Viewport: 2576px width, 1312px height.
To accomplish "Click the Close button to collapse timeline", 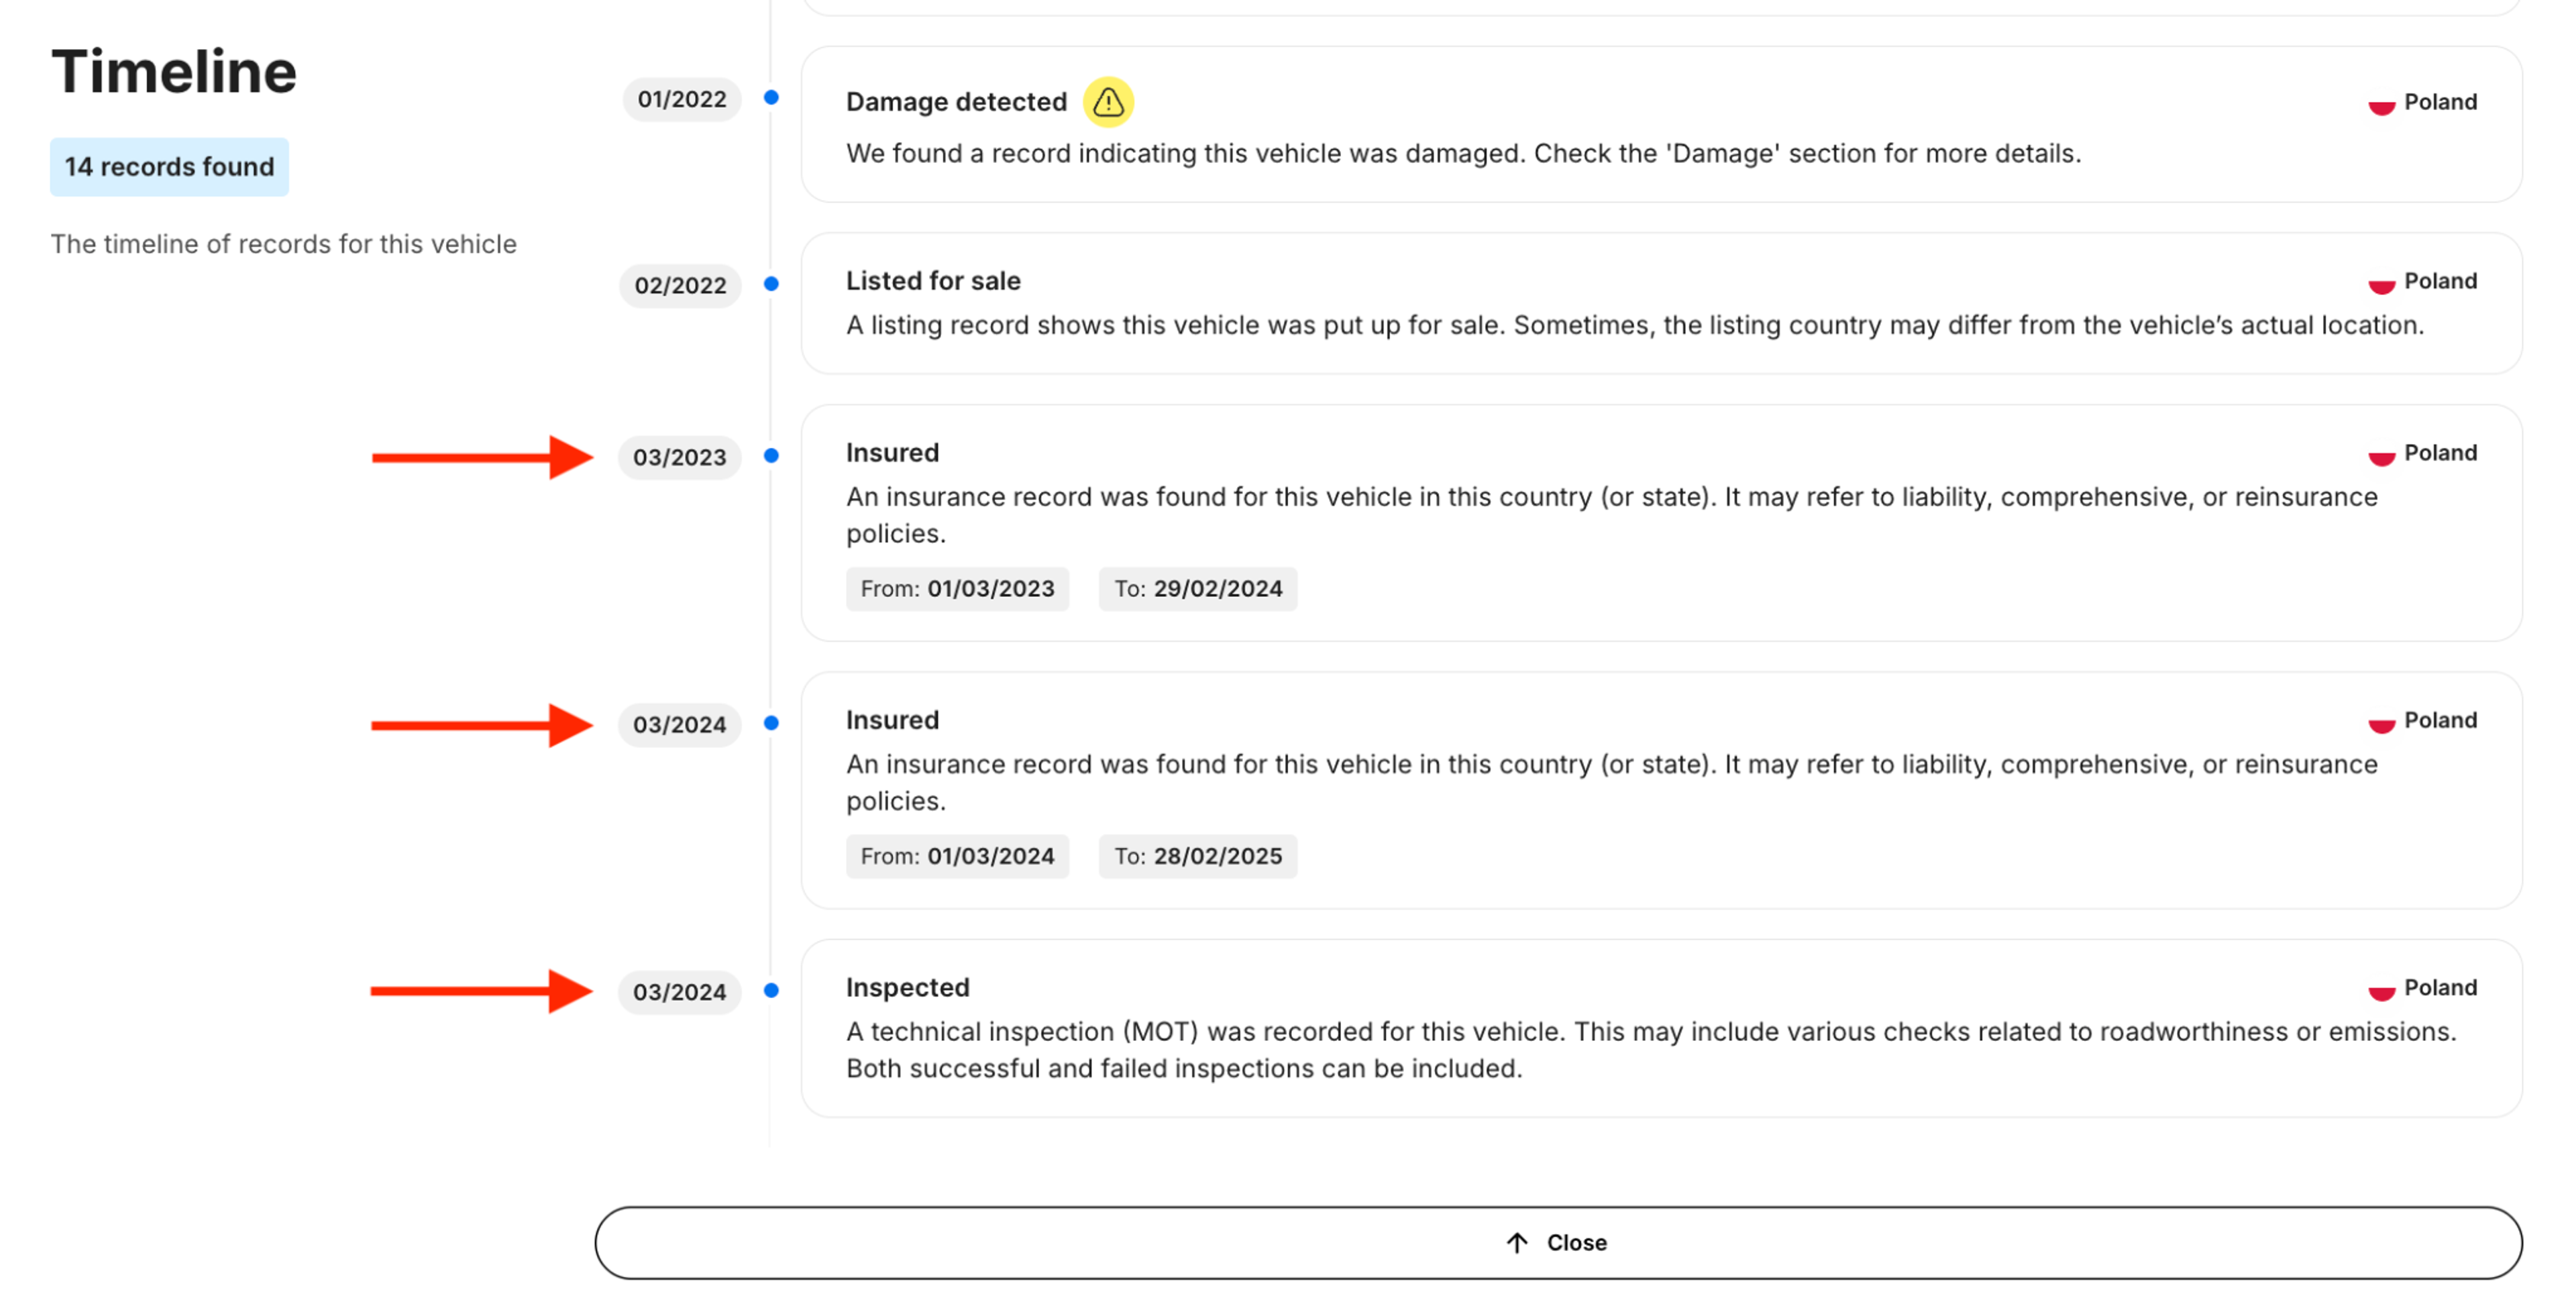I will coord(1558,1242).
